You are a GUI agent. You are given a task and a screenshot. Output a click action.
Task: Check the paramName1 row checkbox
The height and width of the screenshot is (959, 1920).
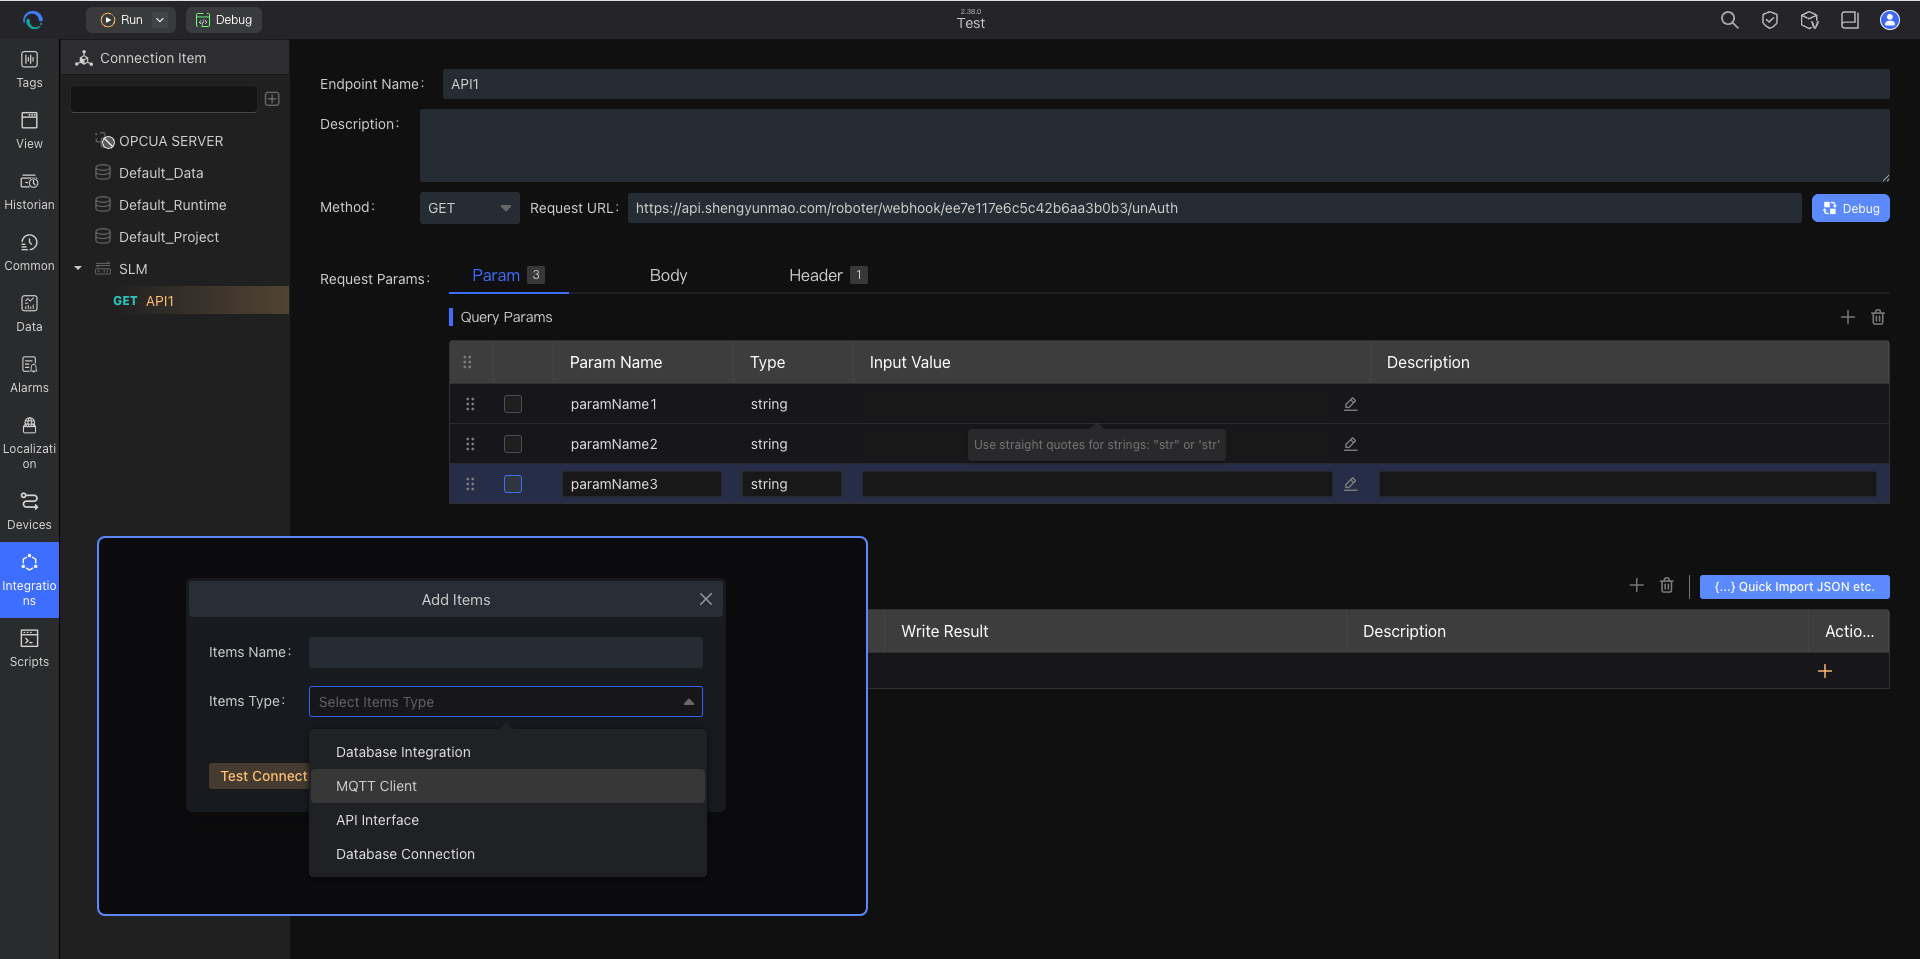513,404
